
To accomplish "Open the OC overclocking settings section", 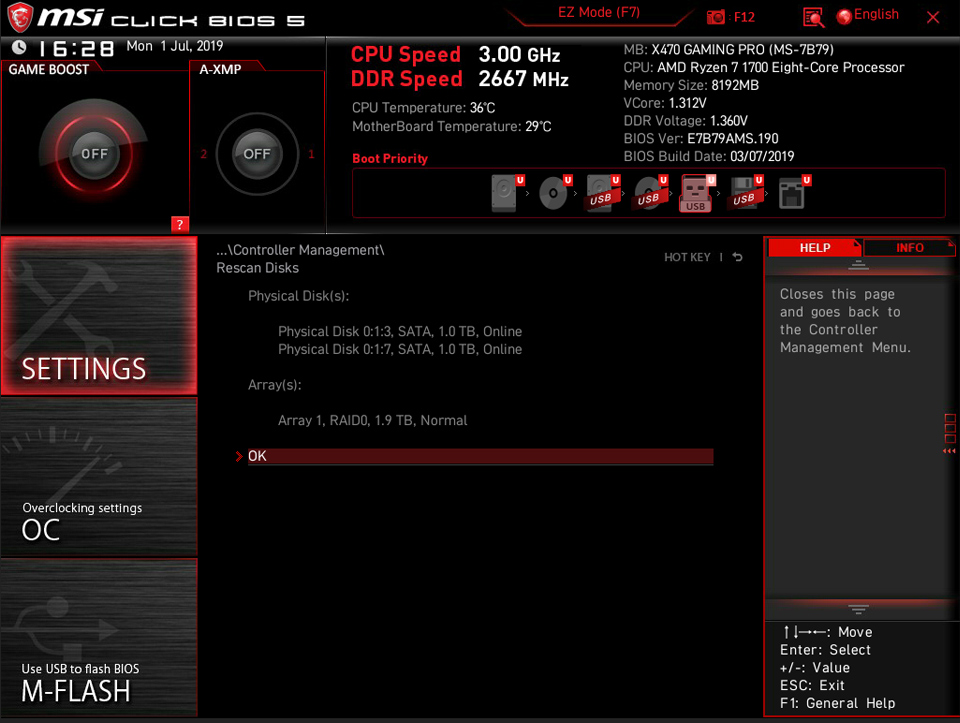I will pos(99,476).
